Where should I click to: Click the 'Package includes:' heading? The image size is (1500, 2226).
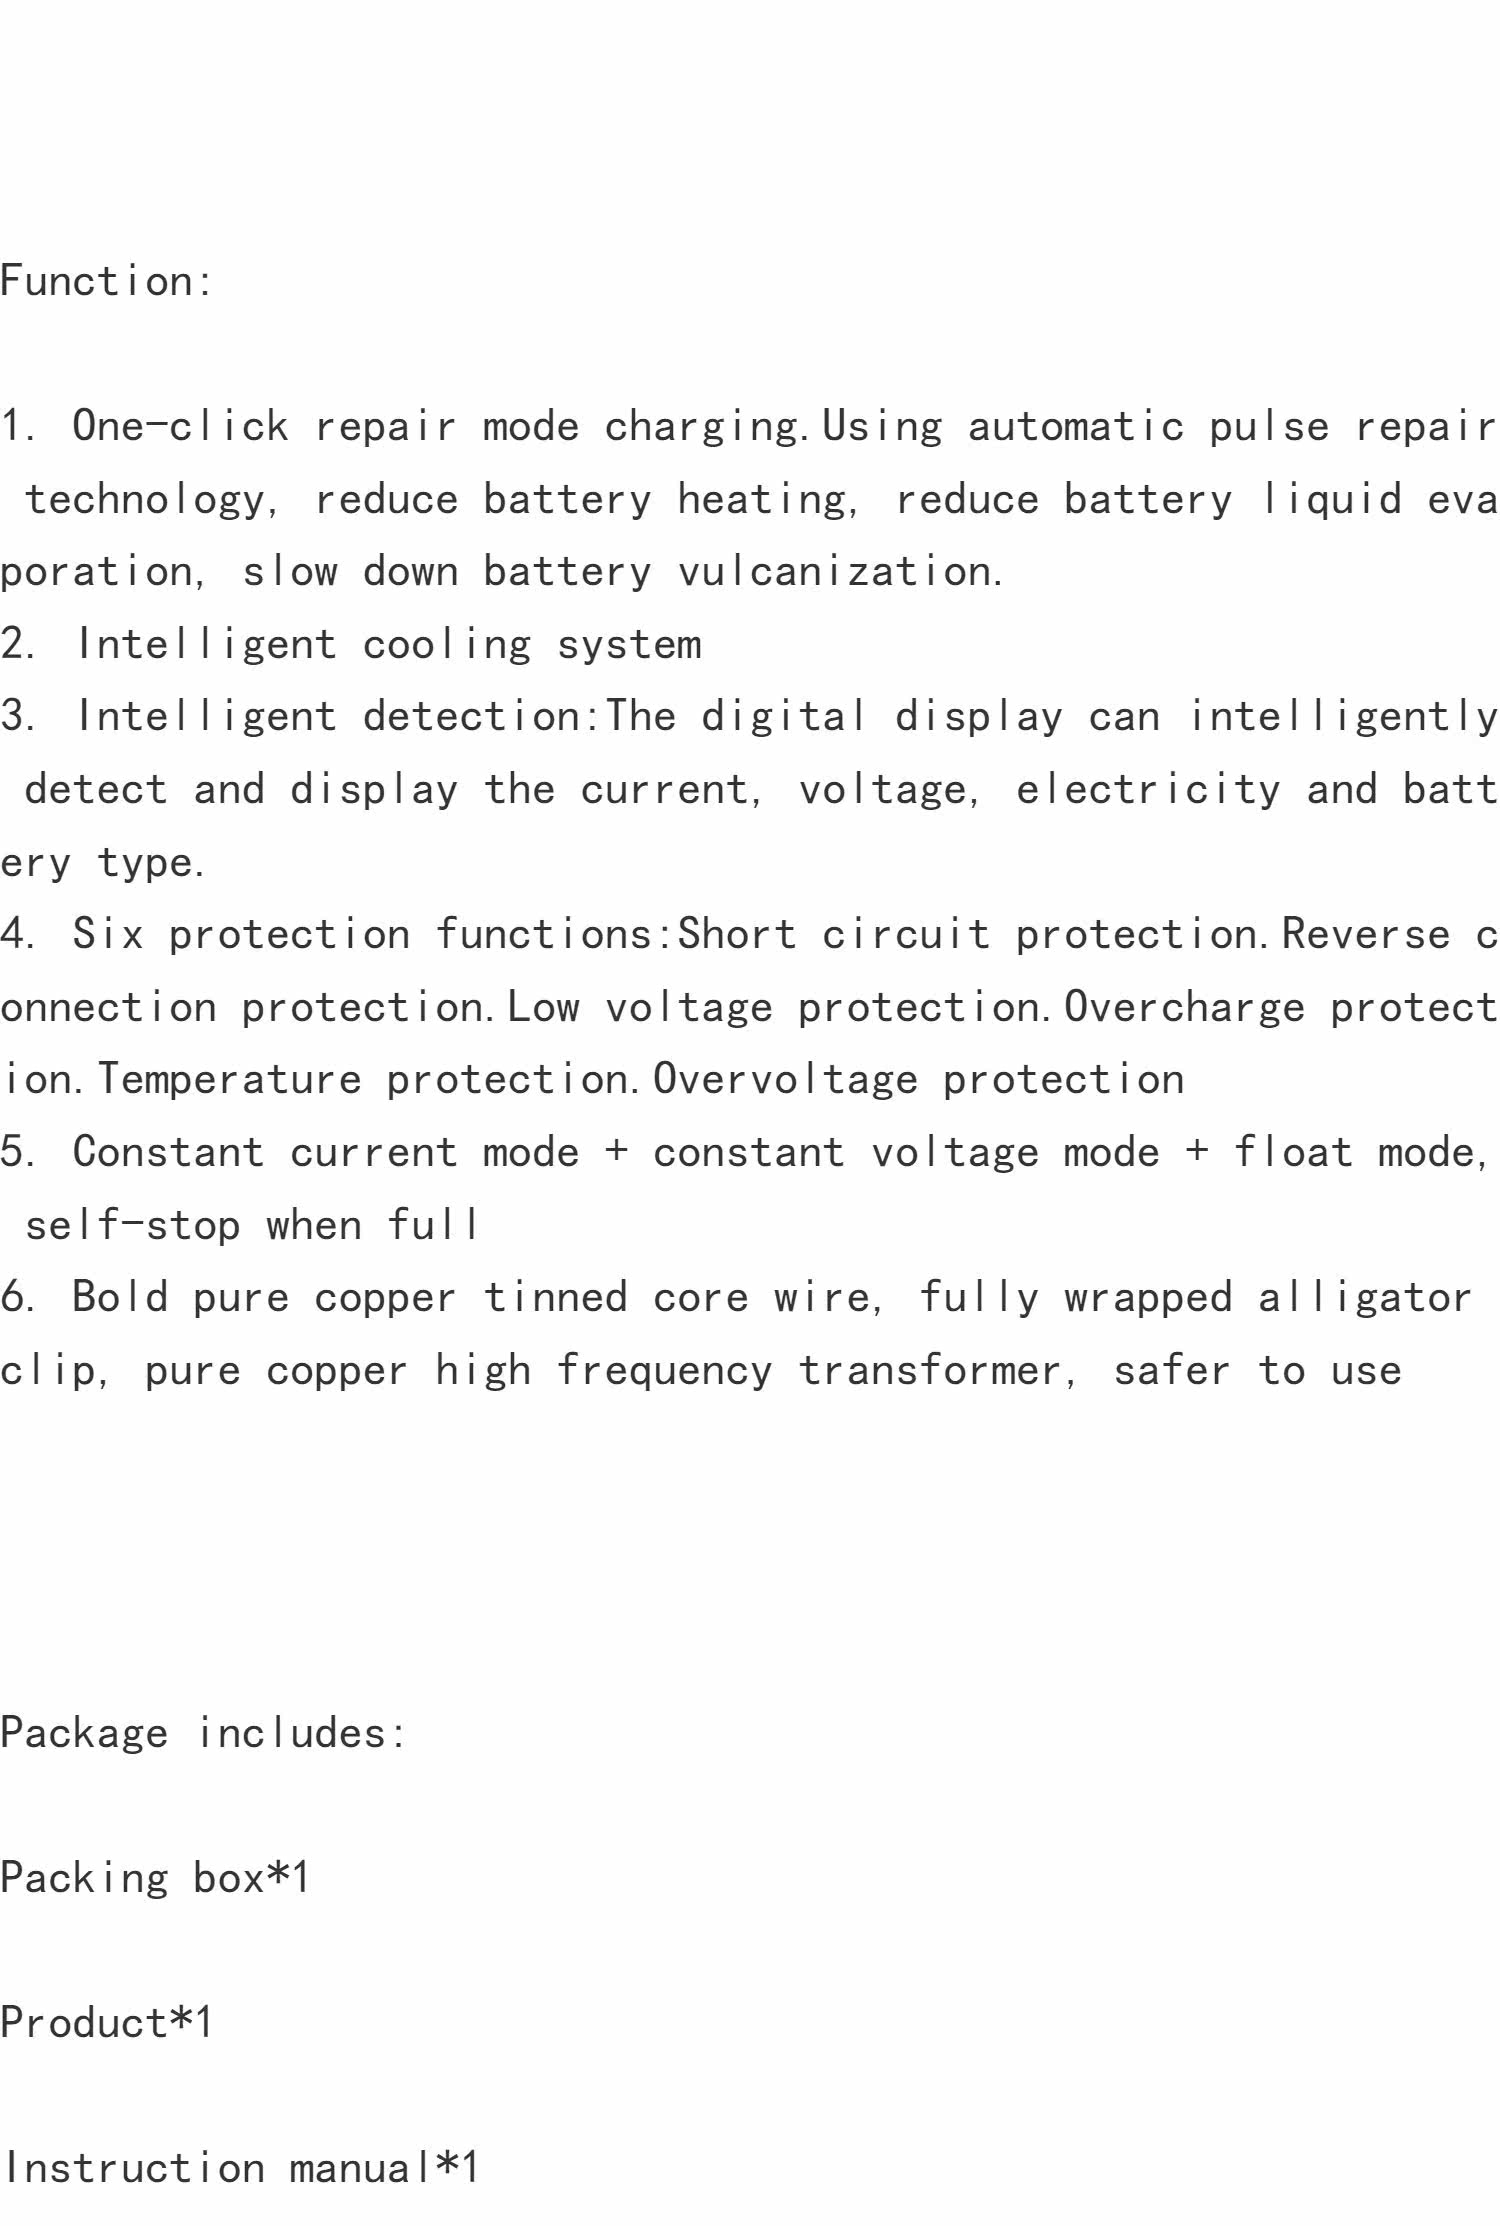[x=203, y=1733]
